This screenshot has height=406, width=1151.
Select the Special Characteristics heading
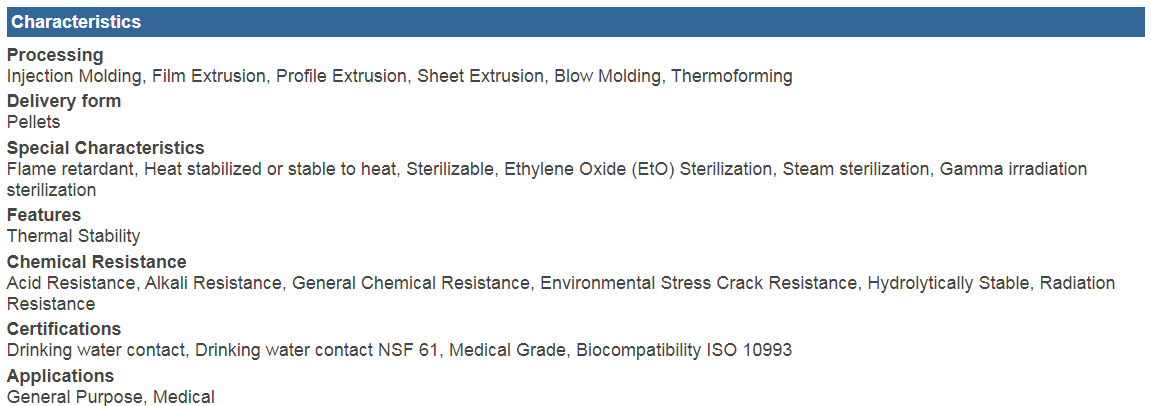click(x=106, y=148)
